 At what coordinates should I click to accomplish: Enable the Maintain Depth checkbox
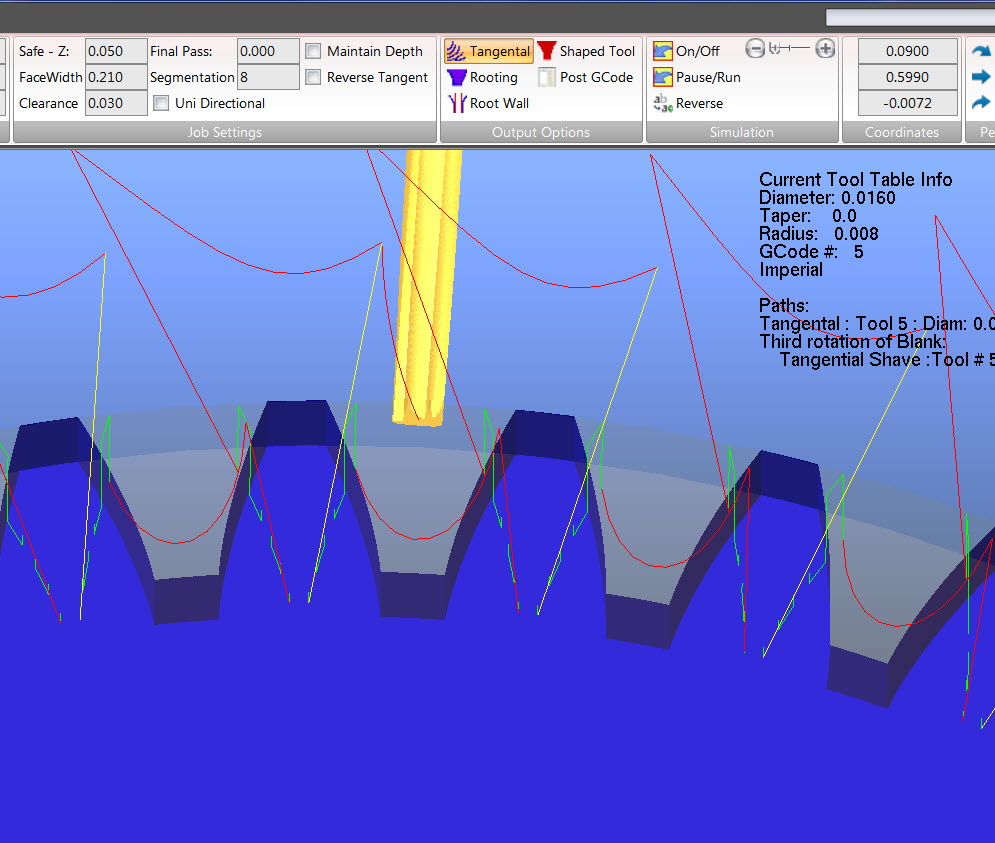click(314, 51)
